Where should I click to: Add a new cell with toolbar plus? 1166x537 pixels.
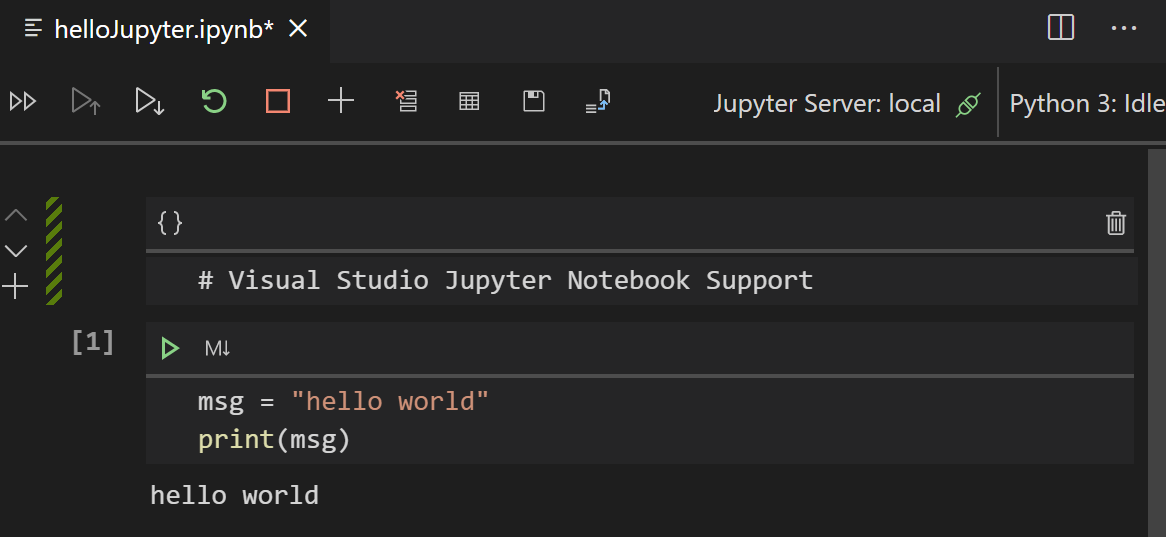pos(341,100)
